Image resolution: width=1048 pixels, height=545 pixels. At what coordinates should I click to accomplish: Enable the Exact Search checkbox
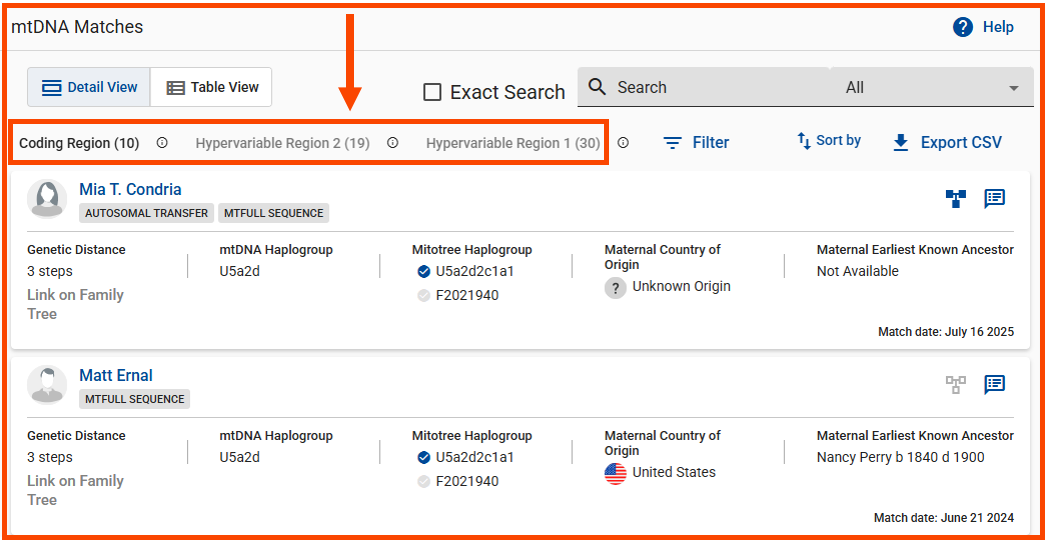point(432,92)
